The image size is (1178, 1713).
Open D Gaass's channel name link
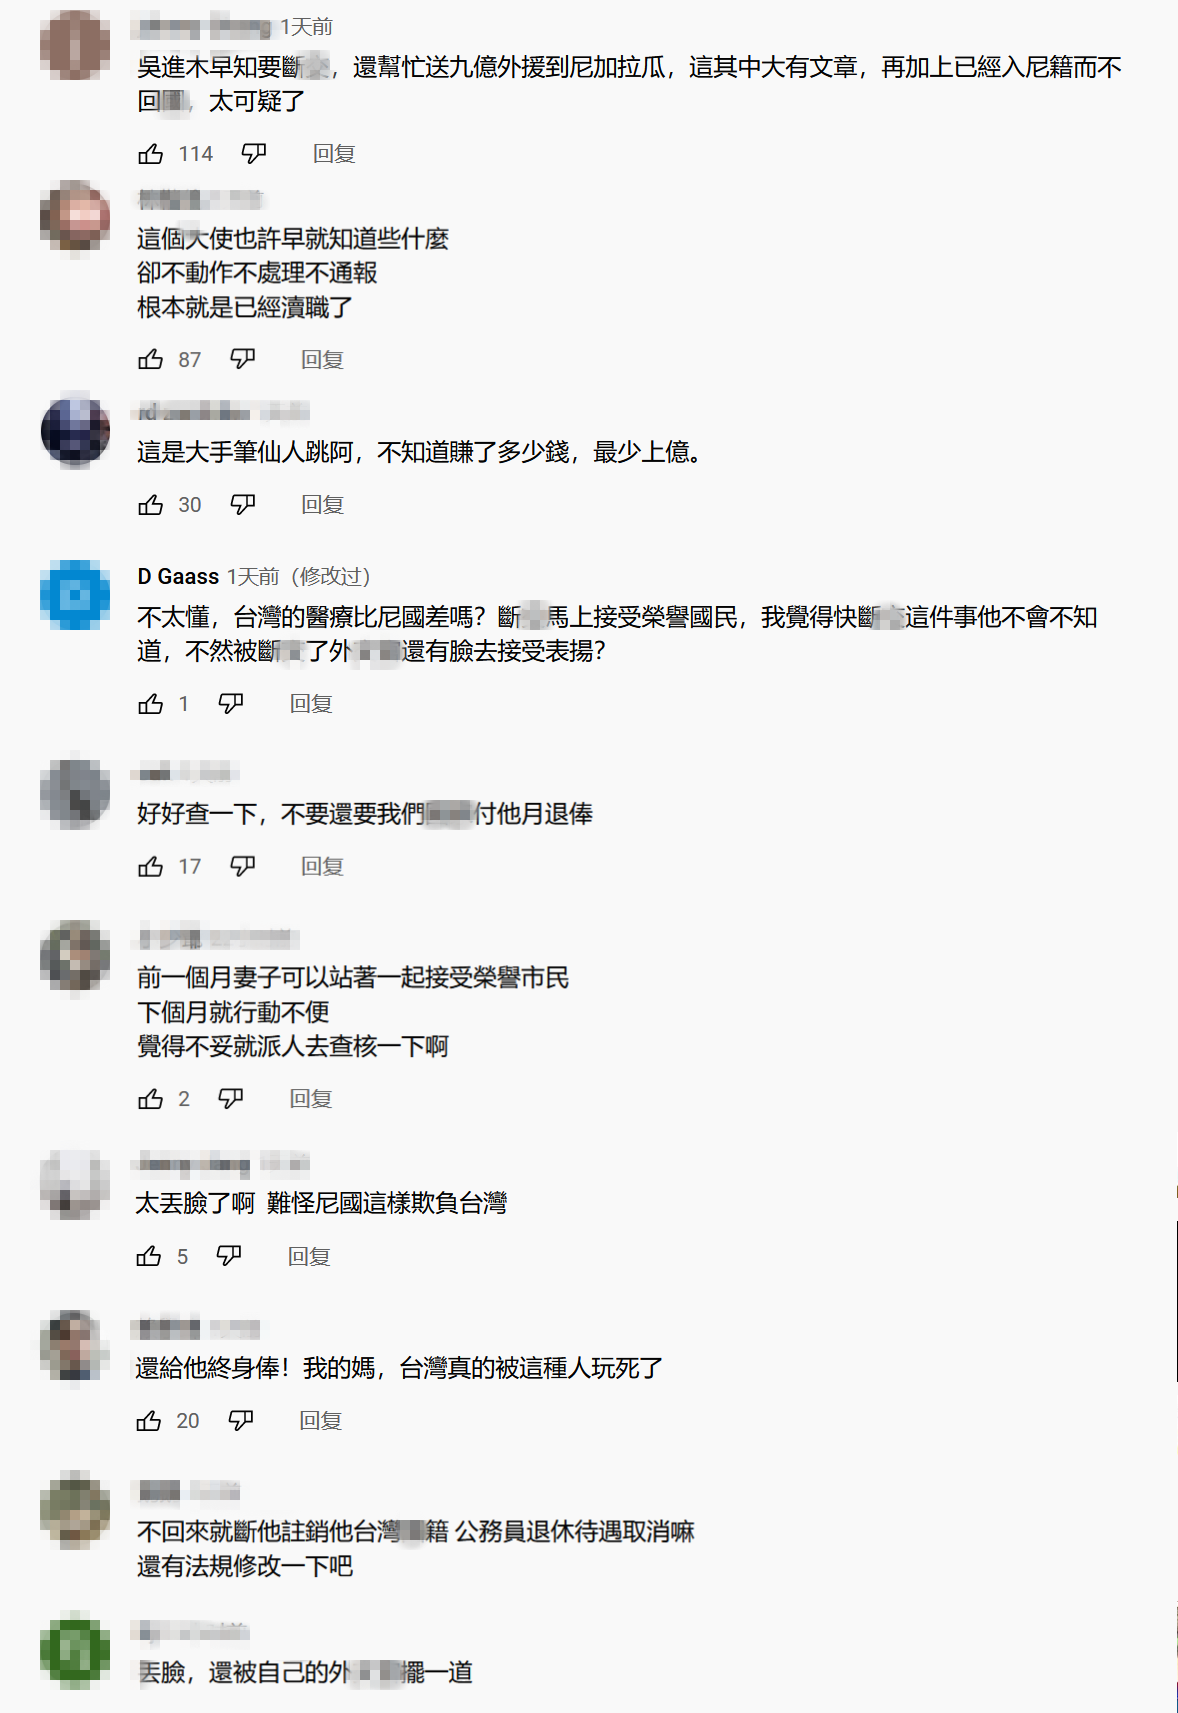[x=178, y=577]
